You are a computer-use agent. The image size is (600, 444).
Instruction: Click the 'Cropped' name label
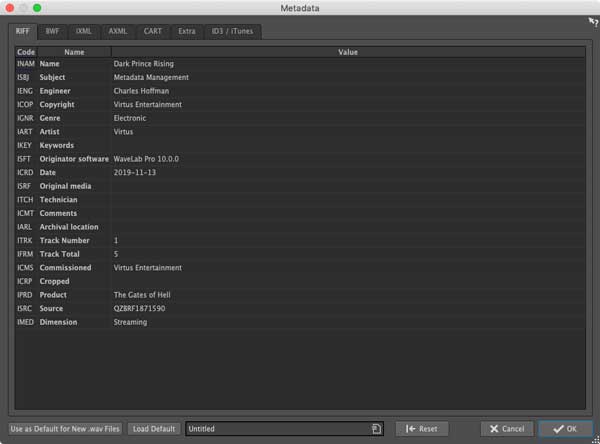55,281
